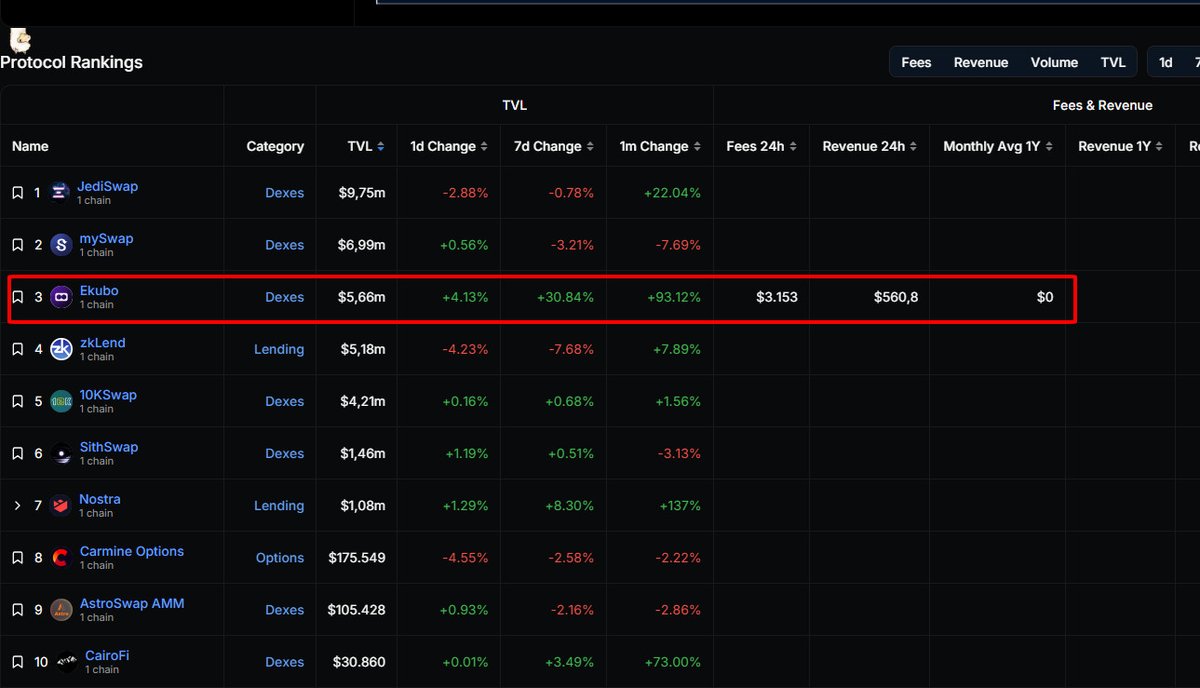Screen dimensions: 1200x688
Task: Click the JediSwap logo icon
Action: pyautogui.click(x=60, y=193)
